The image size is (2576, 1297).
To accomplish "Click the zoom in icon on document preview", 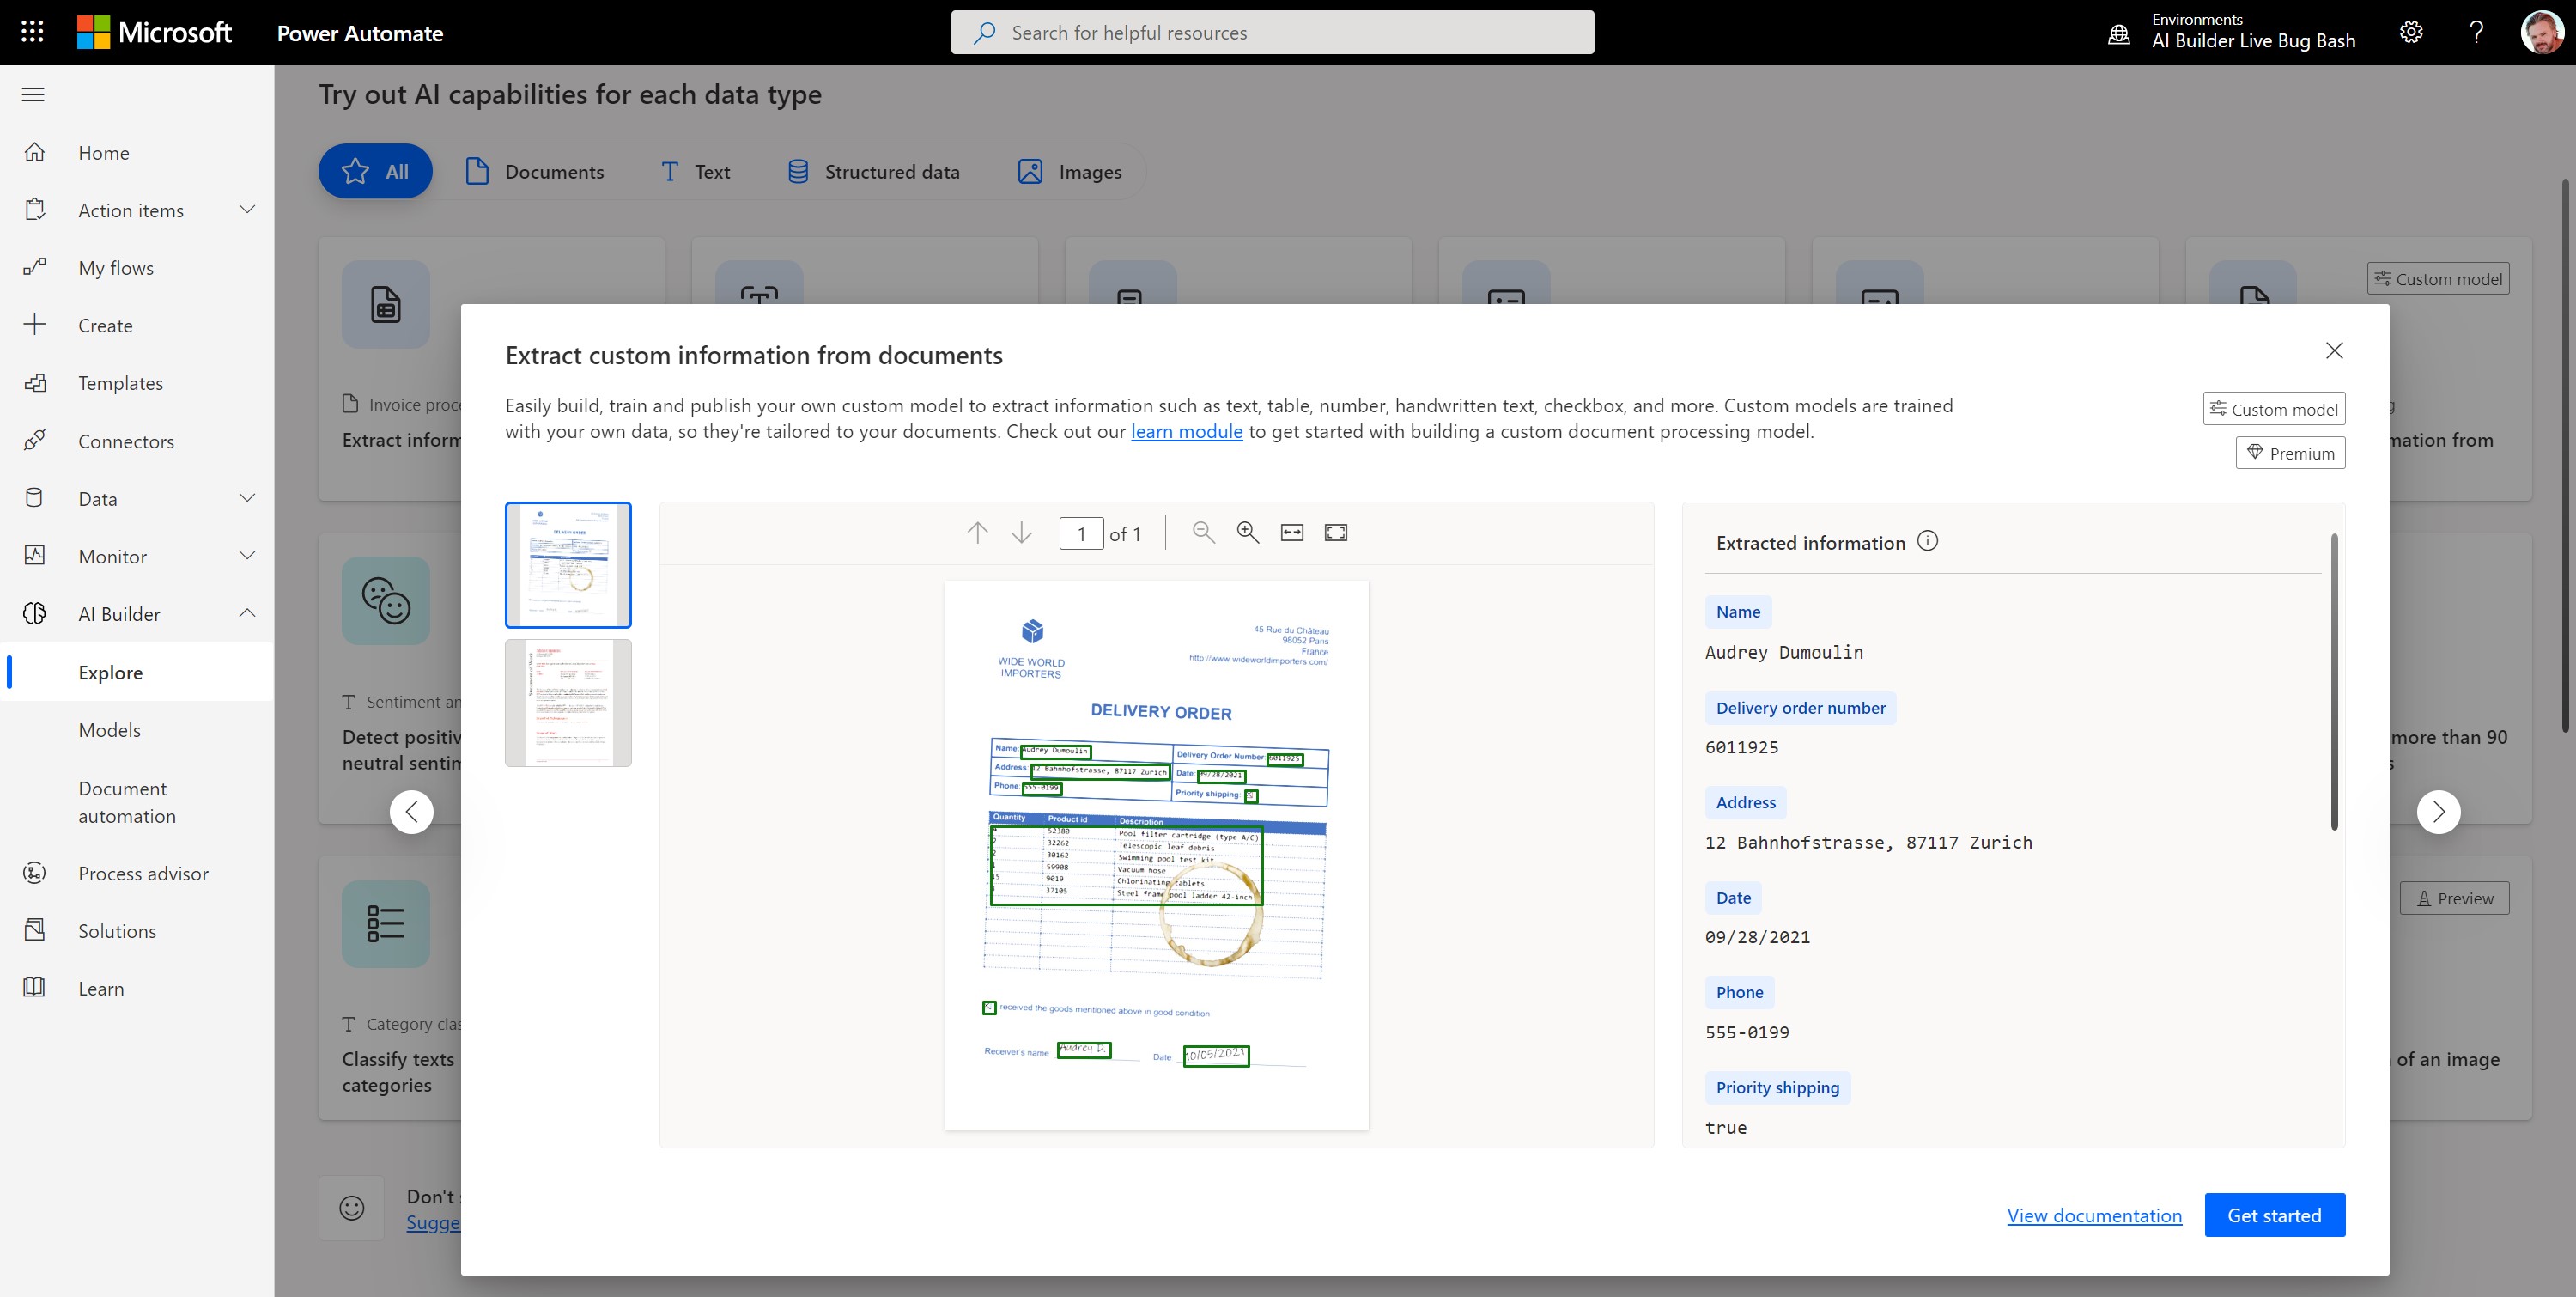I will 1247,533.
